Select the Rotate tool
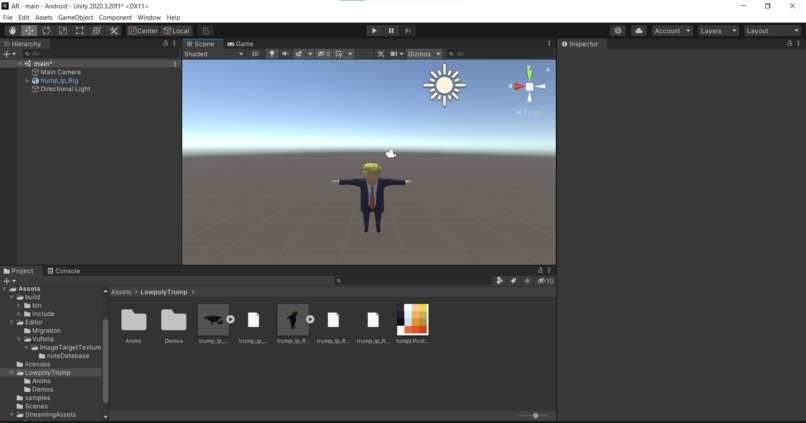 [x=46, y=31]
